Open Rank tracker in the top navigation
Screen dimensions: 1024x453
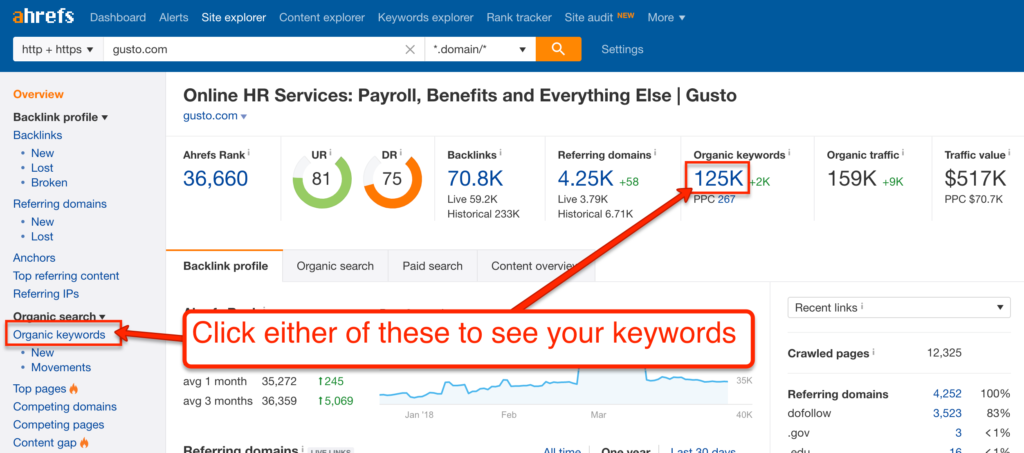click(519, 18)
